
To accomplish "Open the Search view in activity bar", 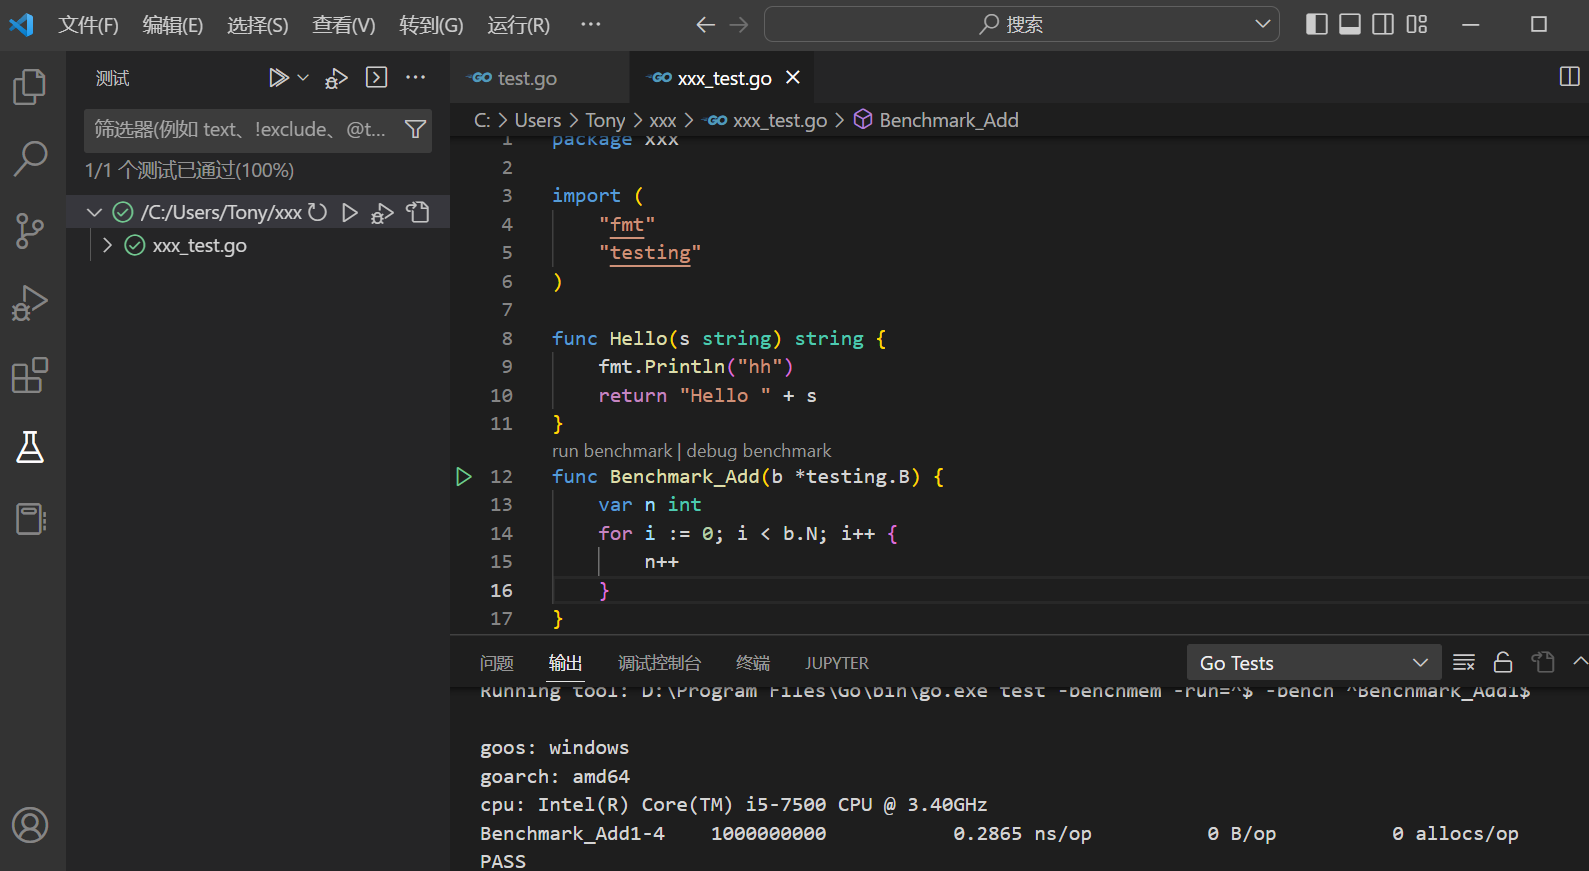I will [x=30, y=158].
